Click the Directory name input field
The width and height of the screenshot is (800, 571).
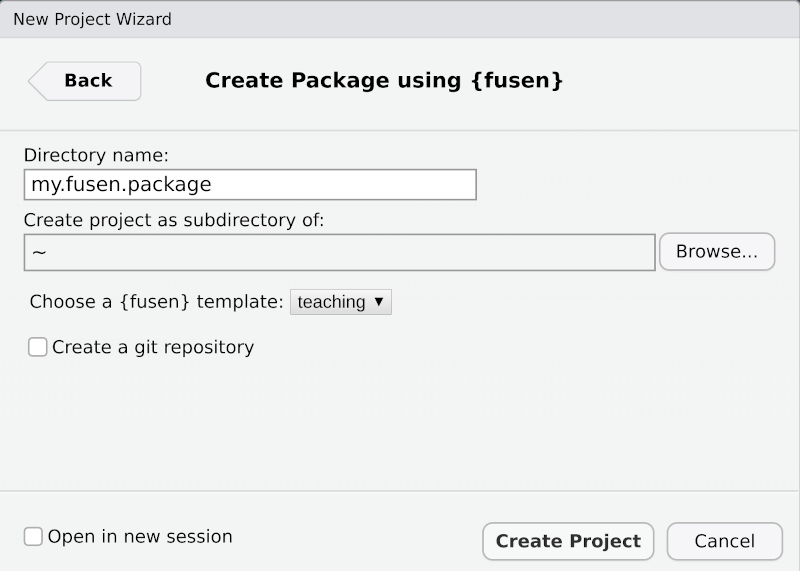click(x=250, y=185)
